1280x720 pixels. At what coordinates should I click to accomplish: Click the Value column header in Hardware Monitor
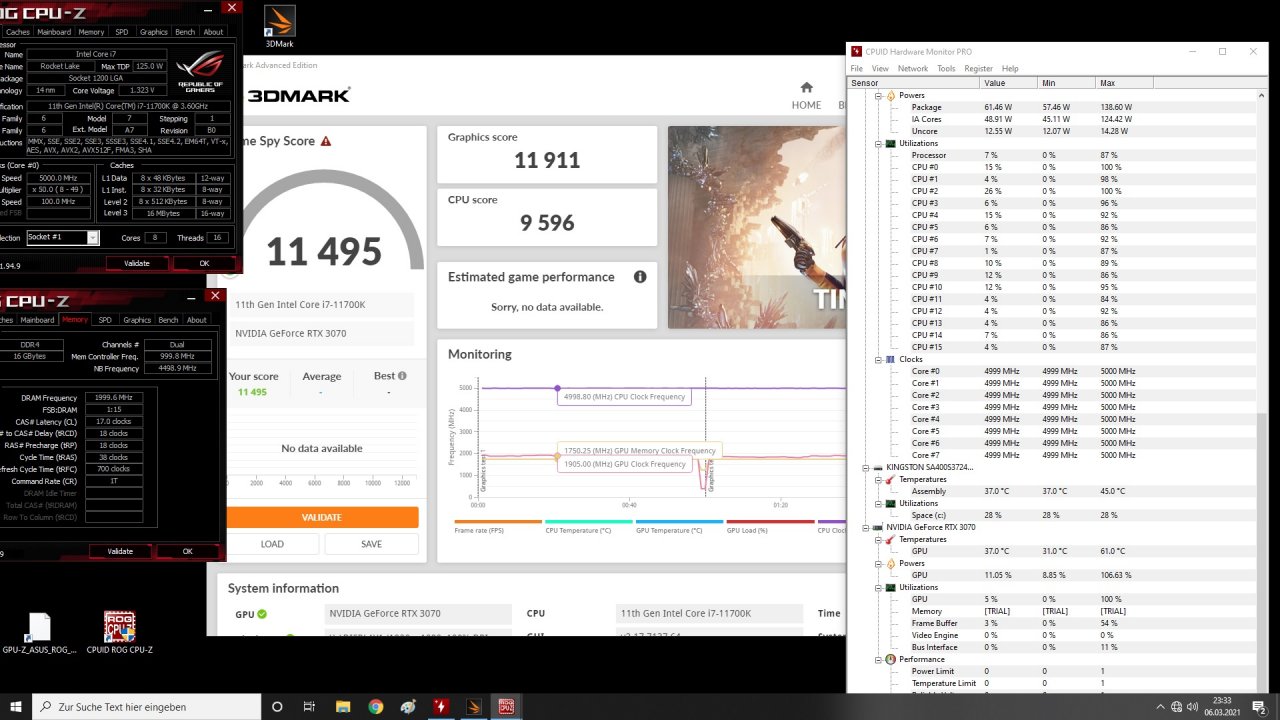click(x=1006, y=83)
